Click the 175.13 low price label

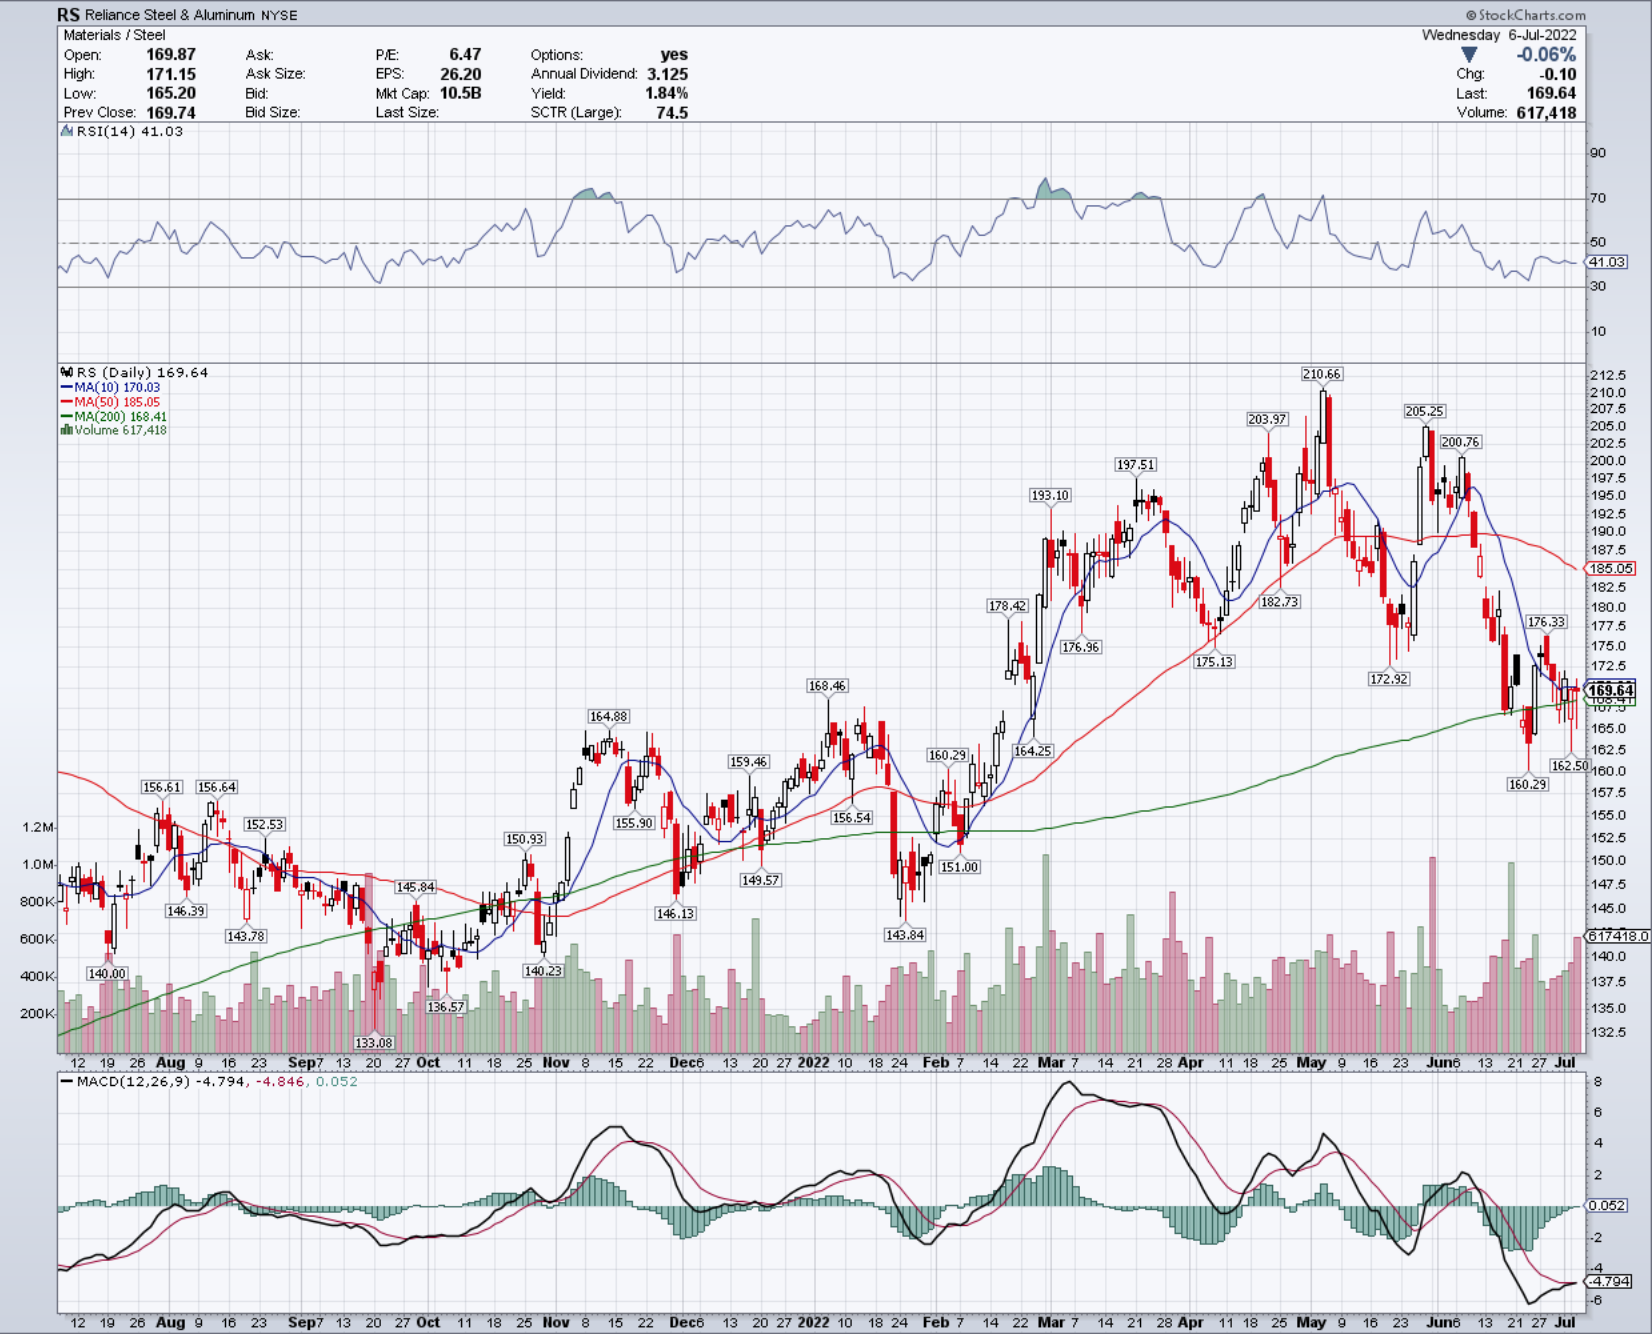coord(1214,662)
